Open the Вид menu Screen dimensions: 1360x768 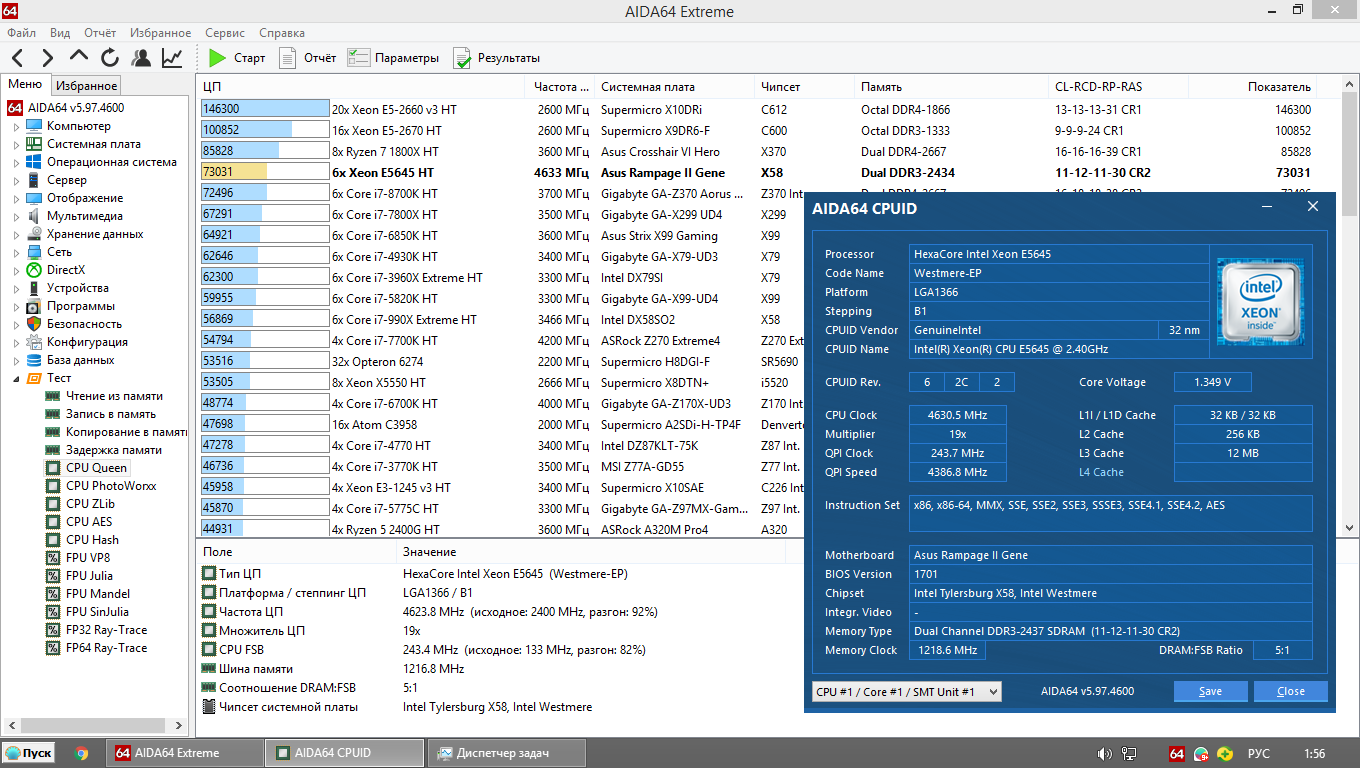pyautogui.click(x=60, y=33)
